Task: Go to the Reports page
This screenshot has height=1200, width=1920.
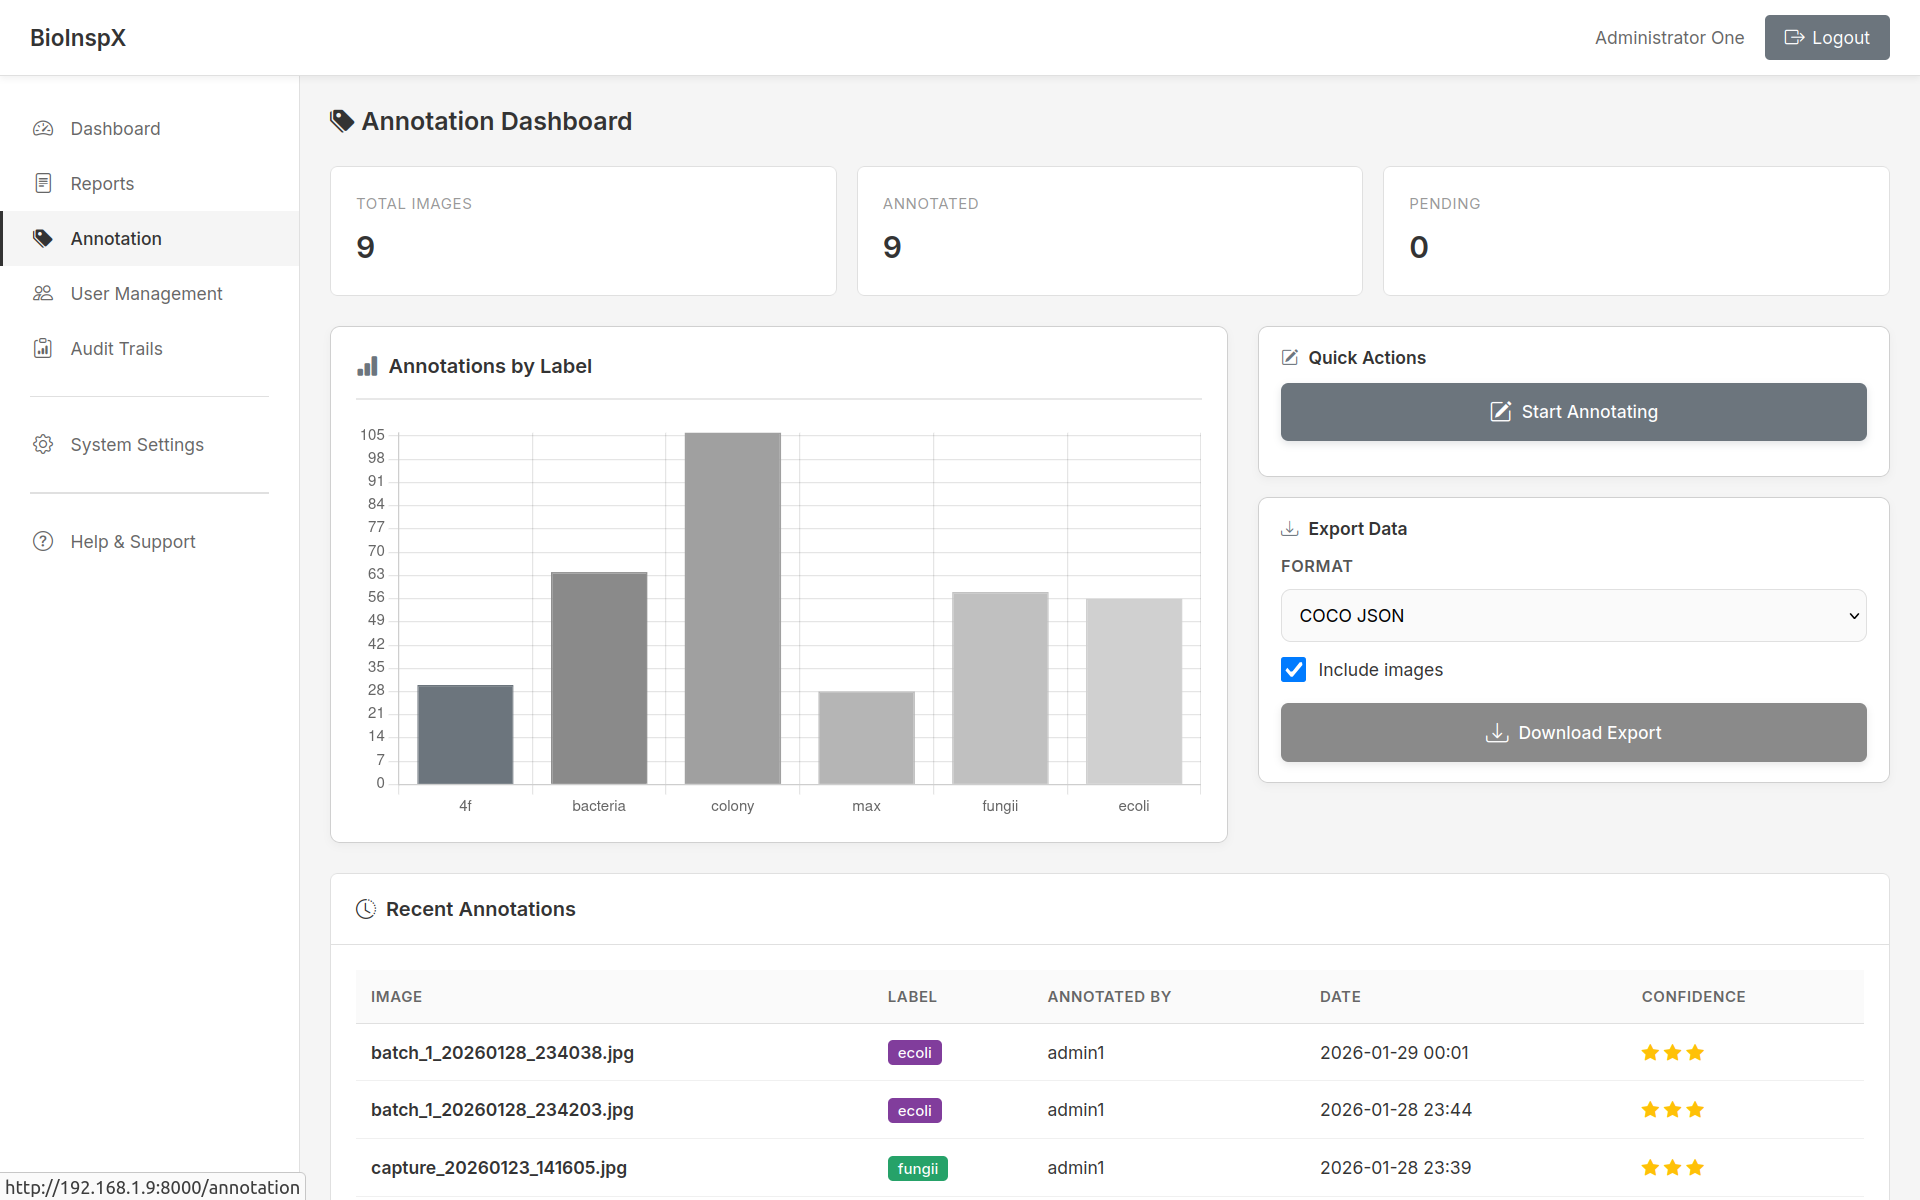Action: [102, 184]
